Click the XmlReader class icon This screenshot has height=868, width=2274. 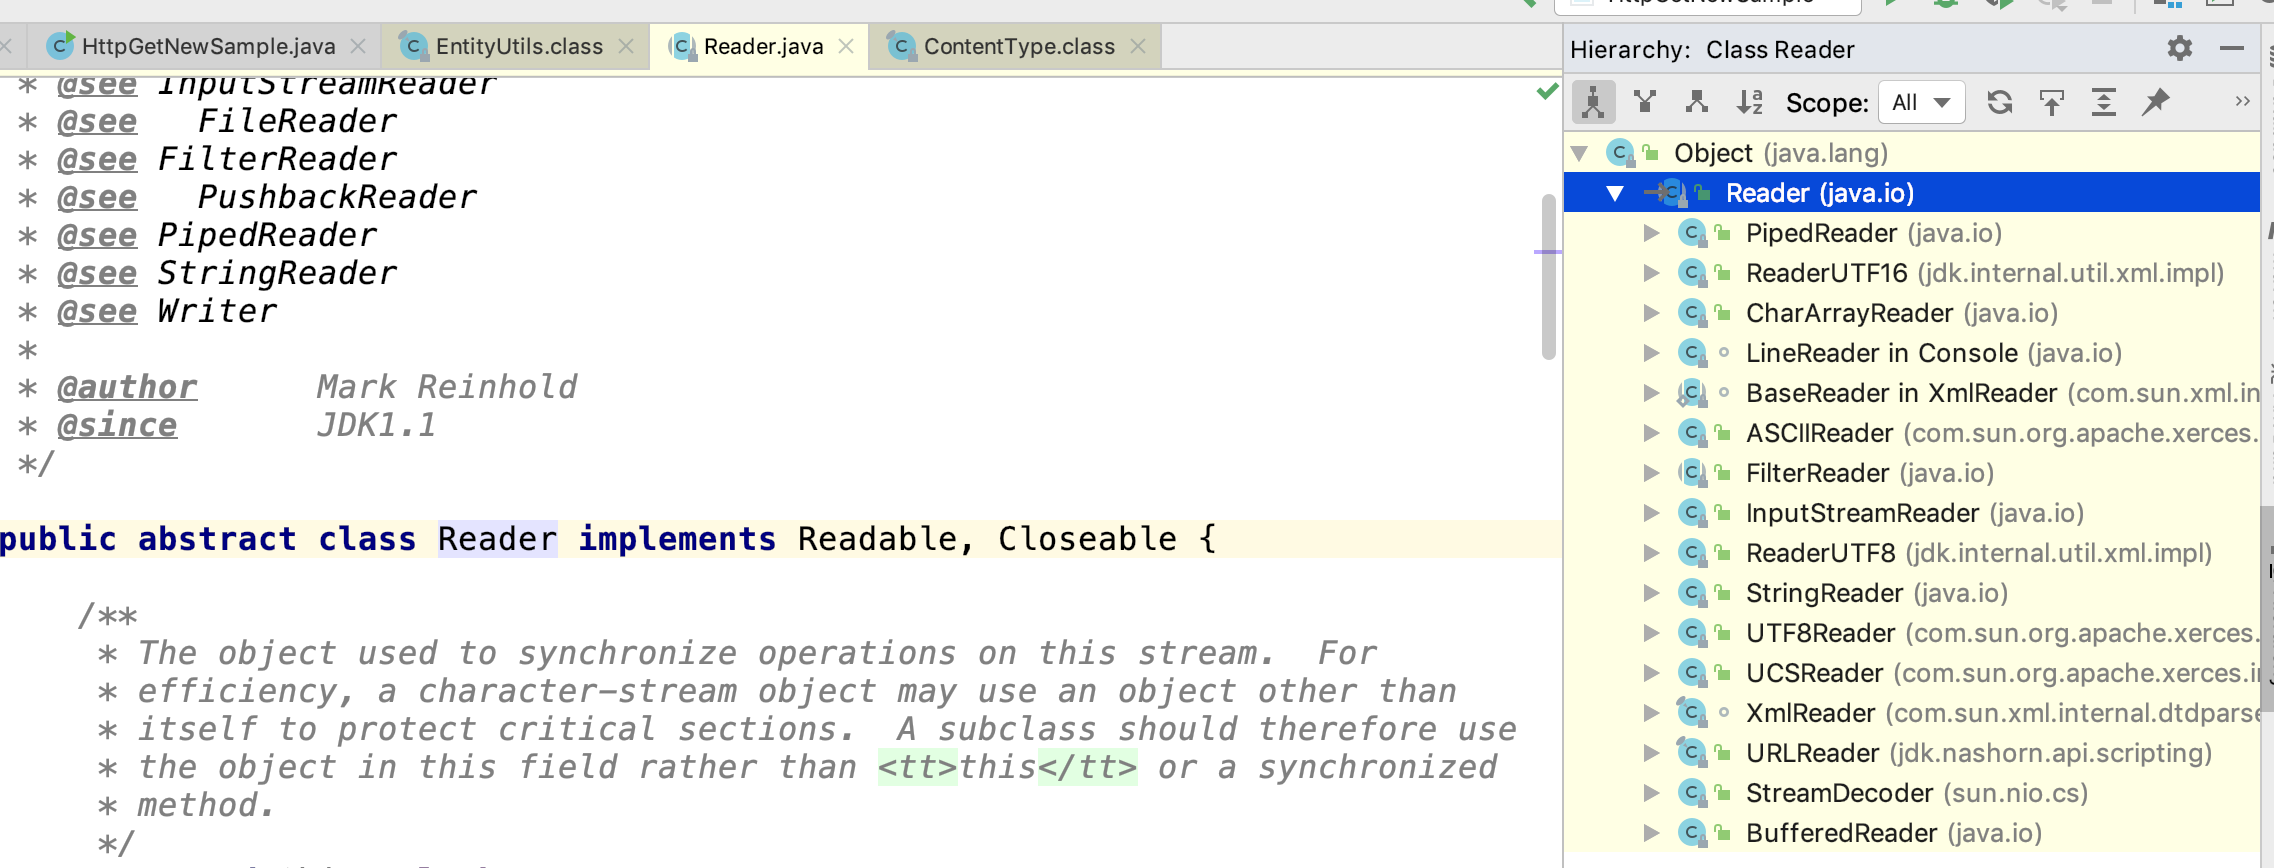point(1691,713)
